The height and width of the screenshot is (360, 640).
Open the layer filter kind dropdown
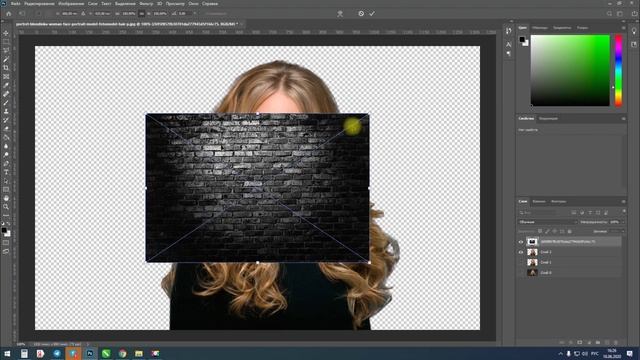[x=537, y=213]
